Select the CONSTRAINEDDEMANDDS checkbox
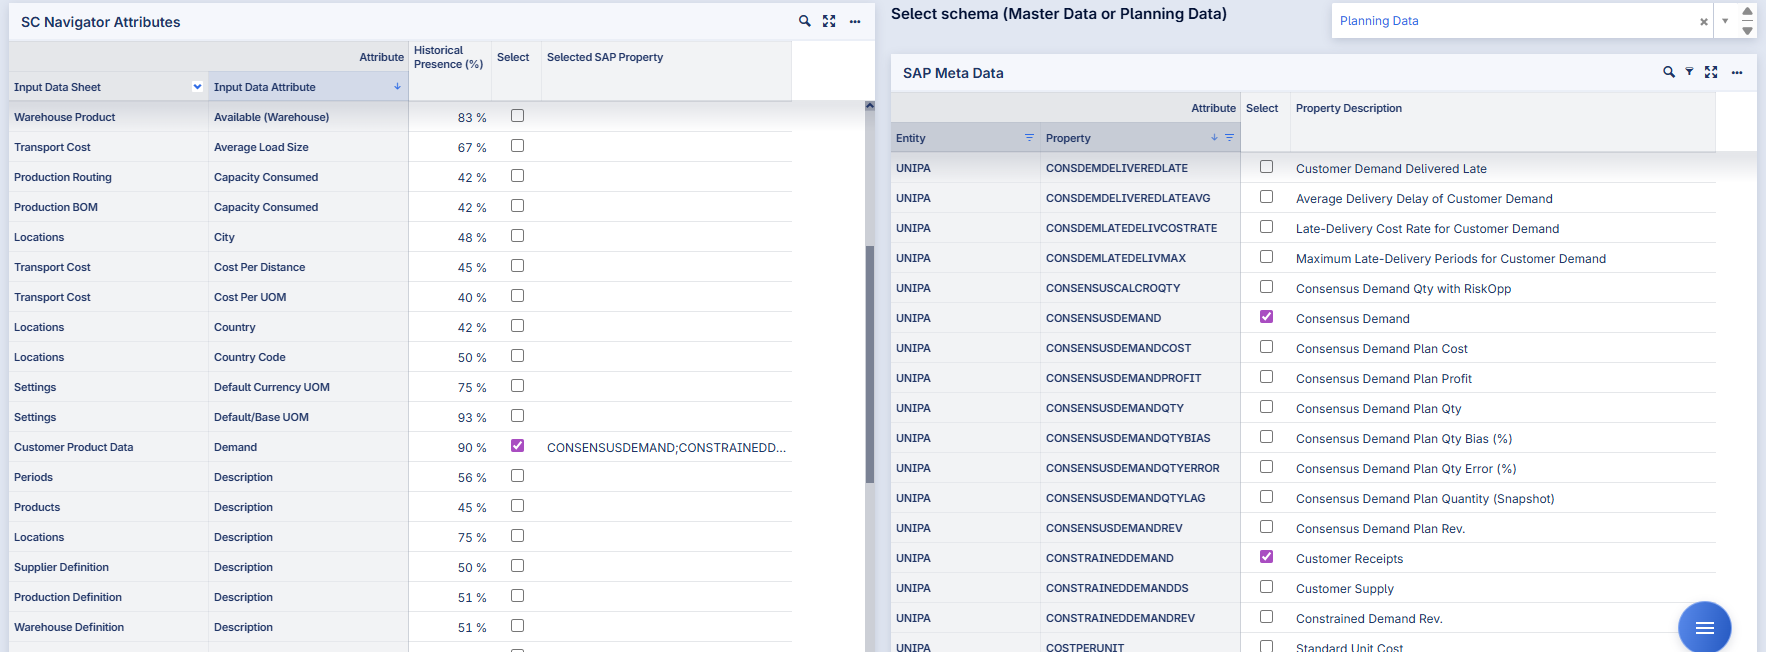 point(1266,587)
